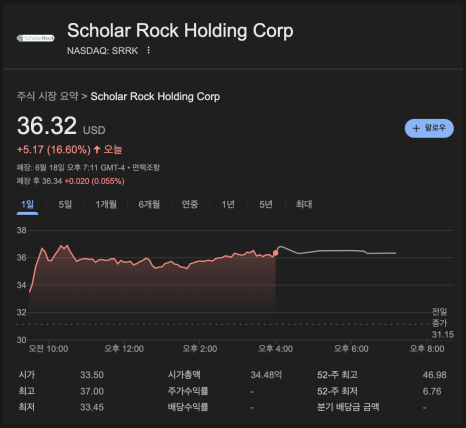Click the 최고 high value 37.00
Viewport: 466px width, 428px height.
pyautogui.click(x=92, y=391)
